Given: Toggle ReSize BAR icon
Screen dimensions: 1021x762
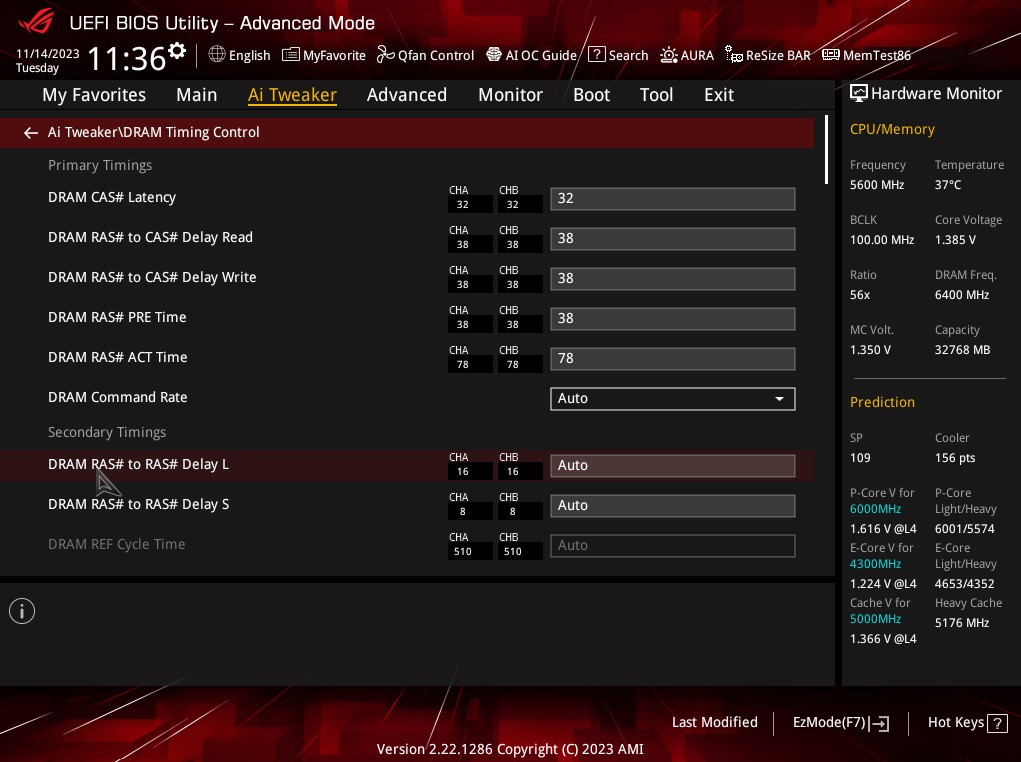Looking at the screenshot, I should [734, 55].
